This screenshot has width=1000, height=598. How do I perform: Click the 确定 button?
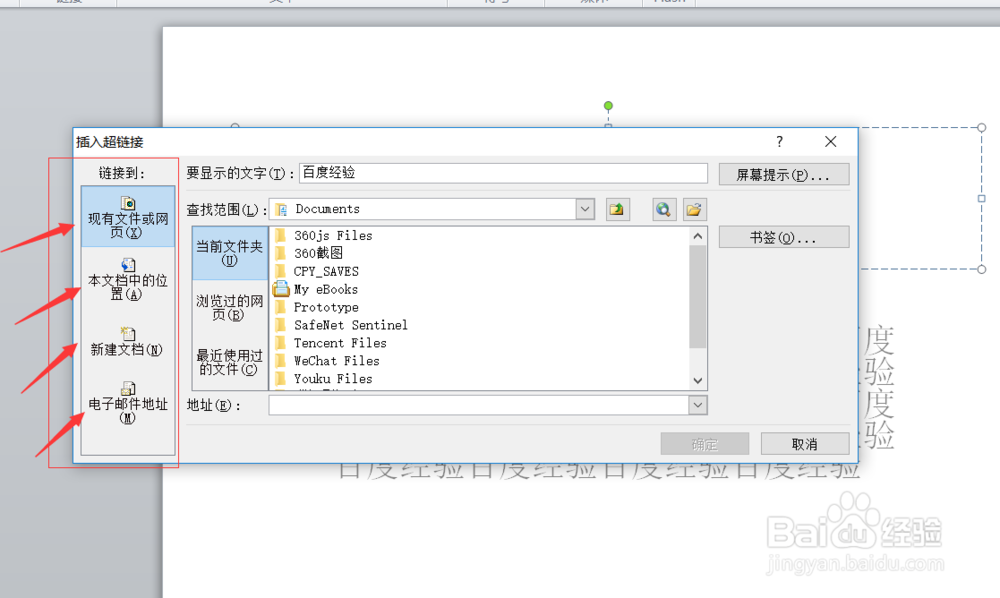click(x=705, y=444)
